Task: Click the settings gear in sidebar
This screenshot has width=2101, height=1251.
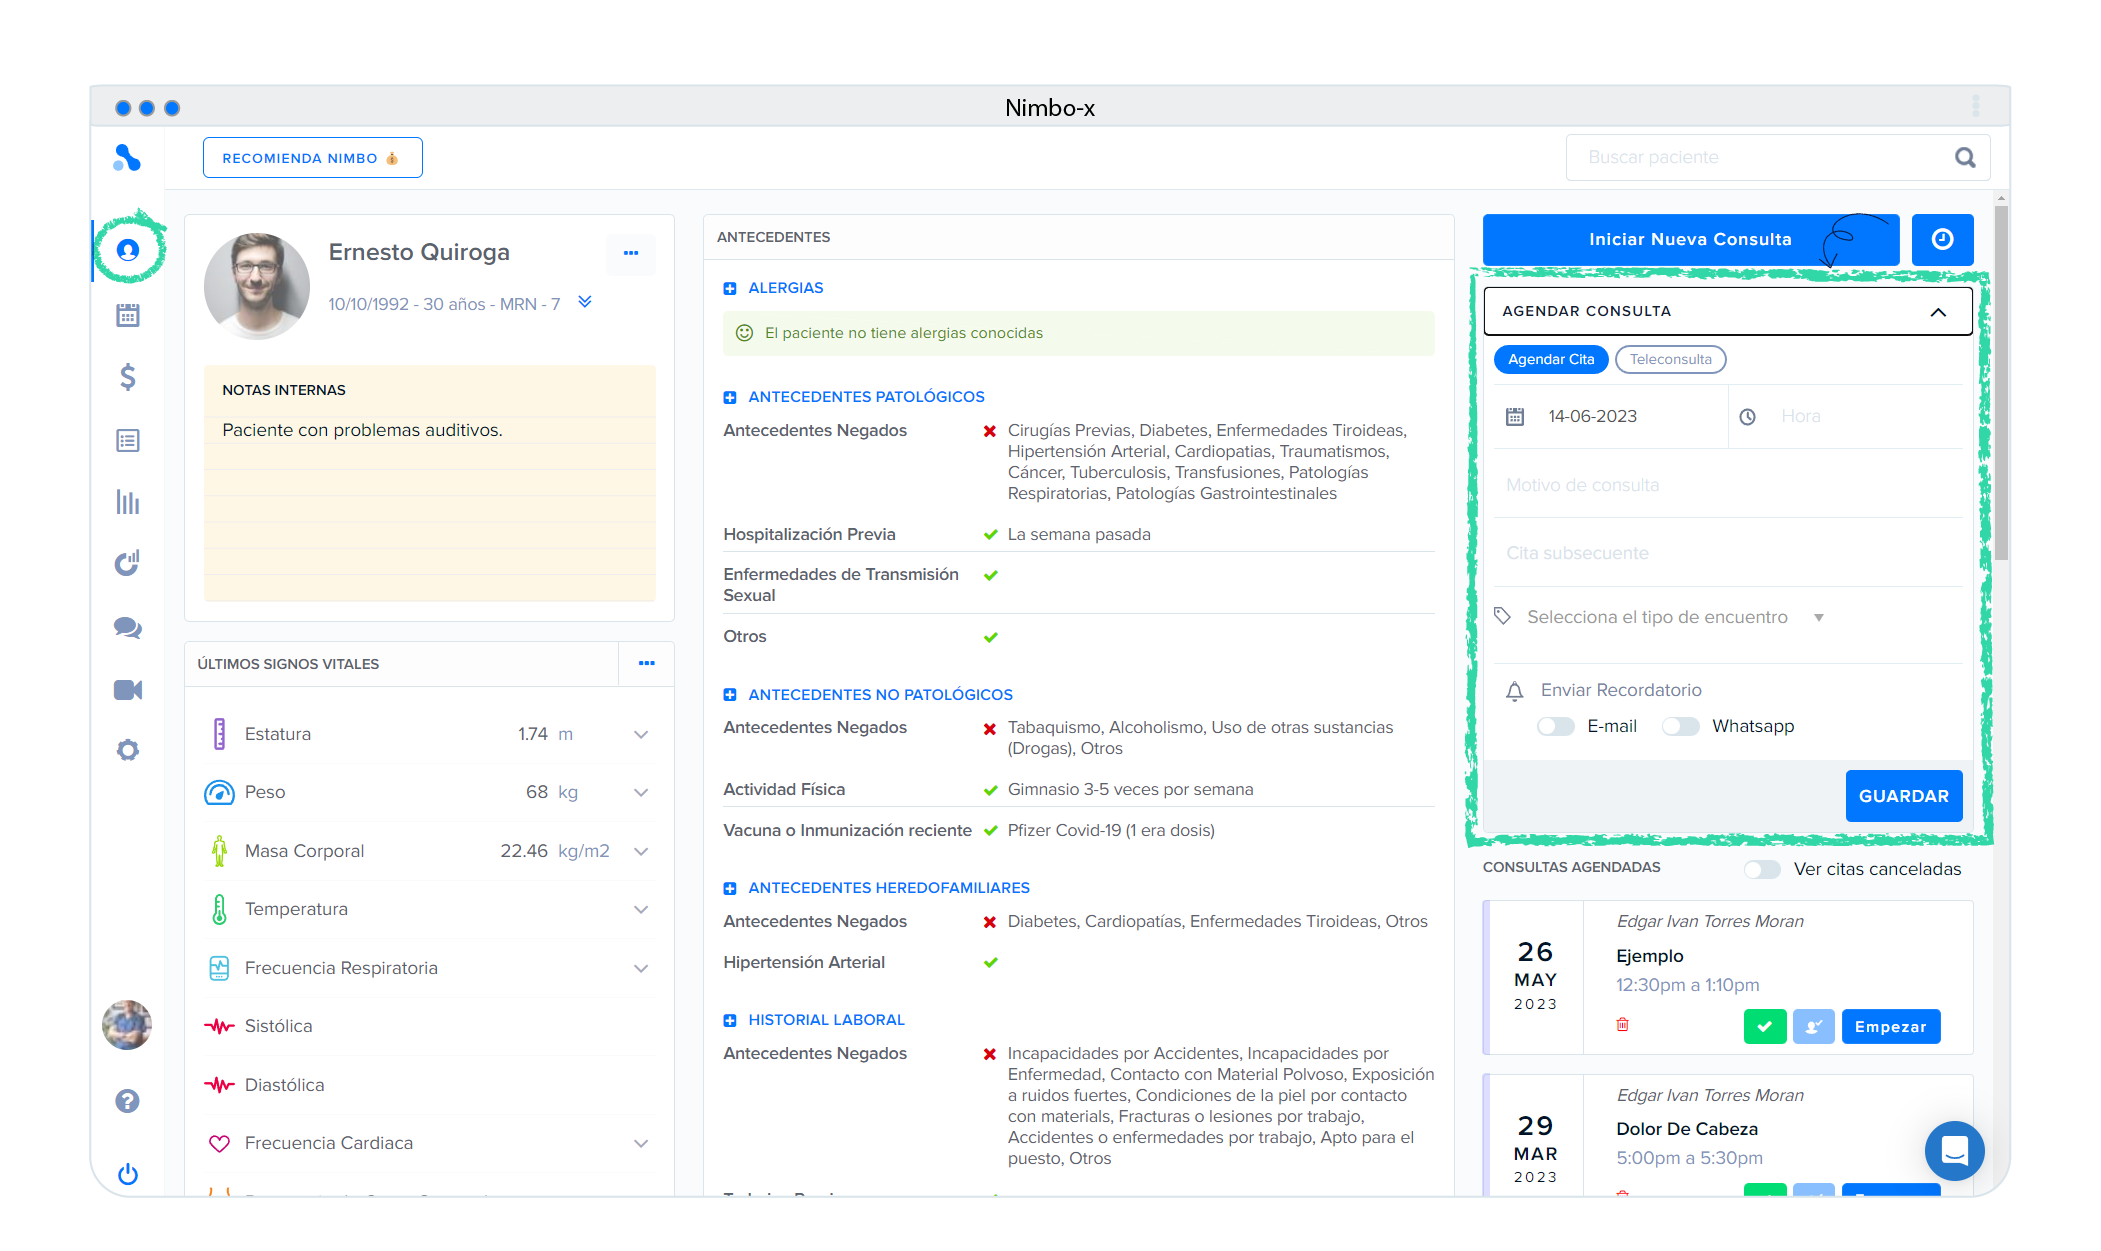Action: coord(127,750)
